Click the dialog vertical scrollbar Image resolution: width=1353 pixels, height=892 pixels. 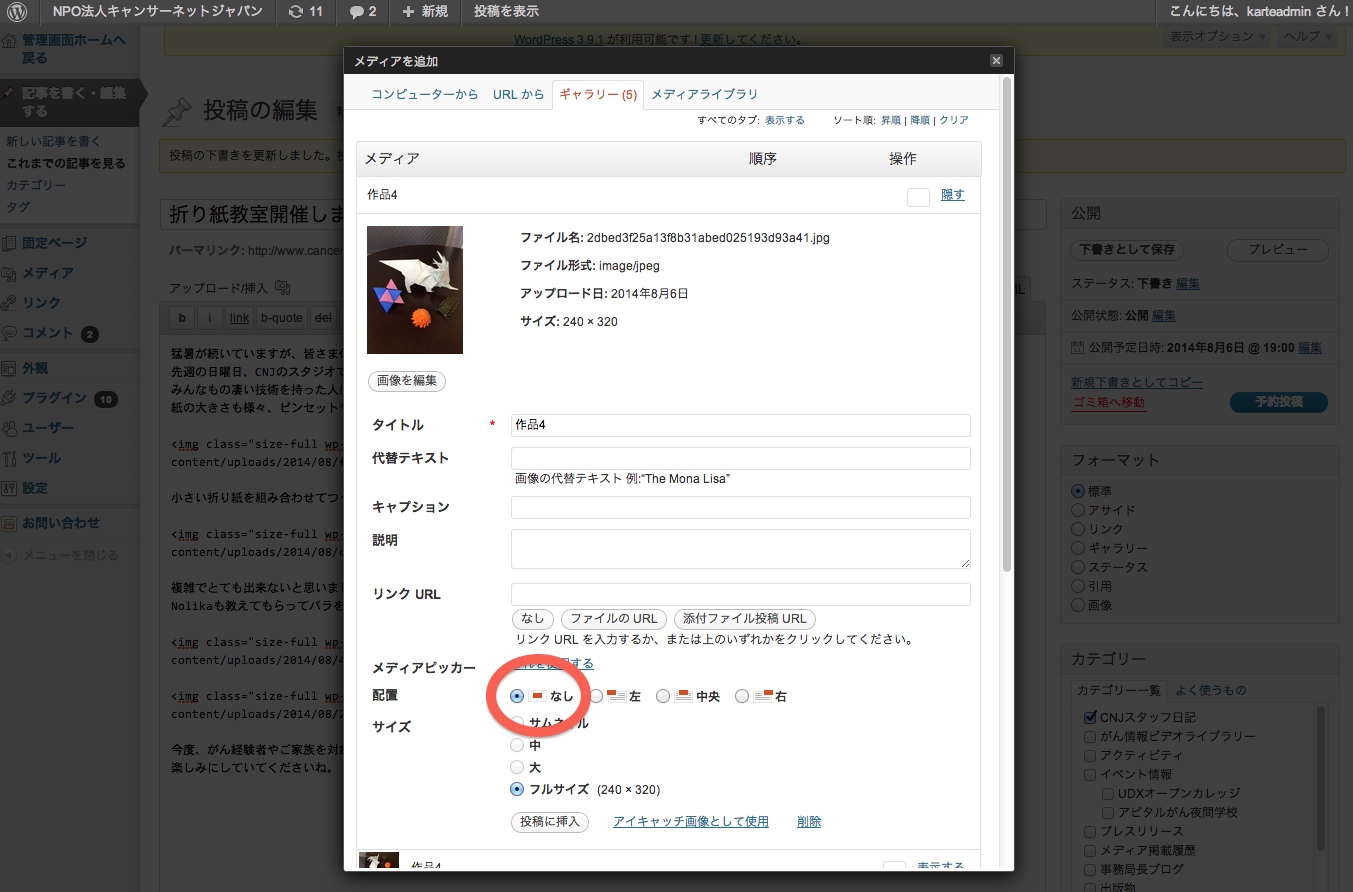pyautogui.click(x=1007, y=325)
